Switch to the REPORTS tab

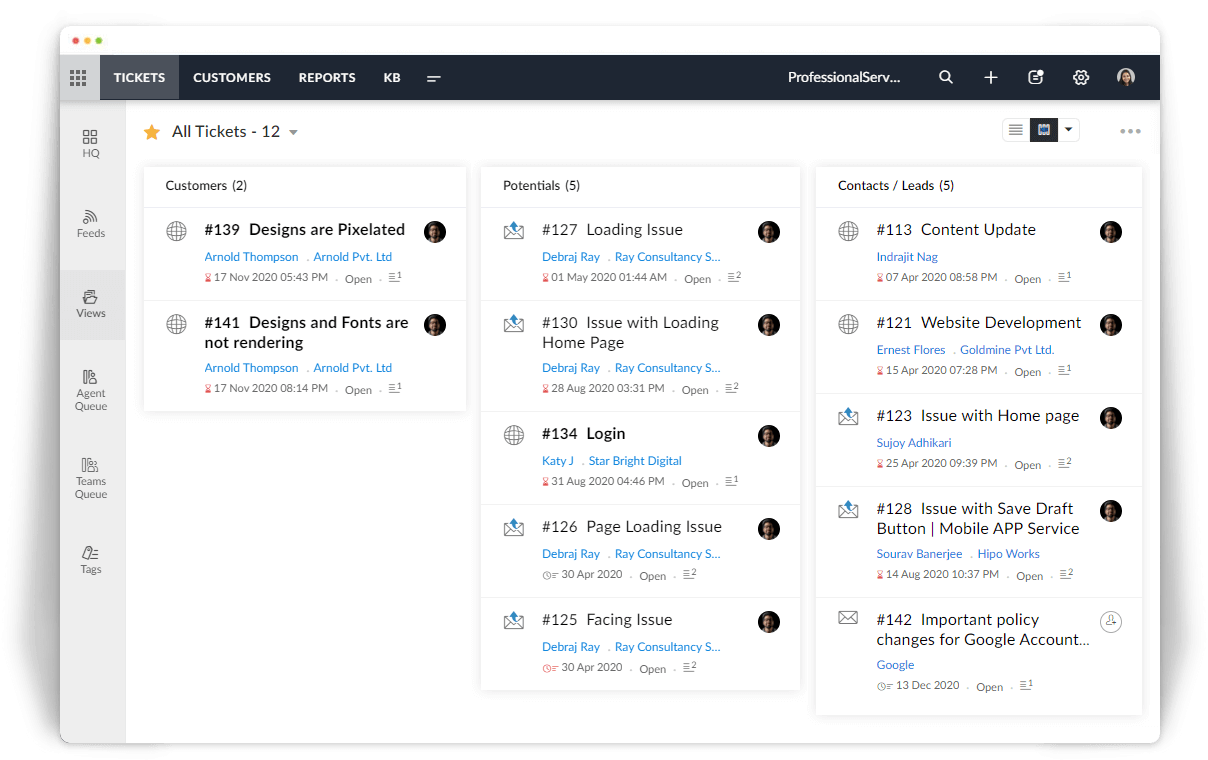326,77
